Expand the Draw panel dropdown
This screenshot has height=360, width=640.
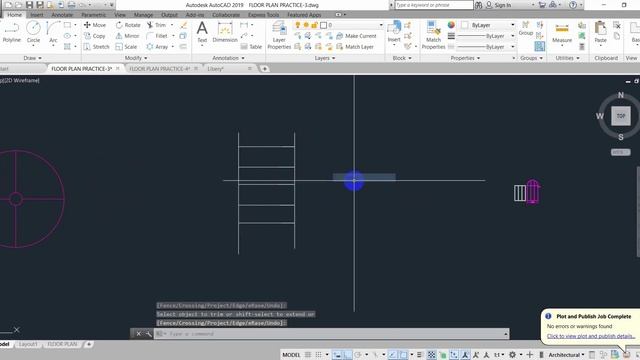pyautogui.click(x=33, y=58)
